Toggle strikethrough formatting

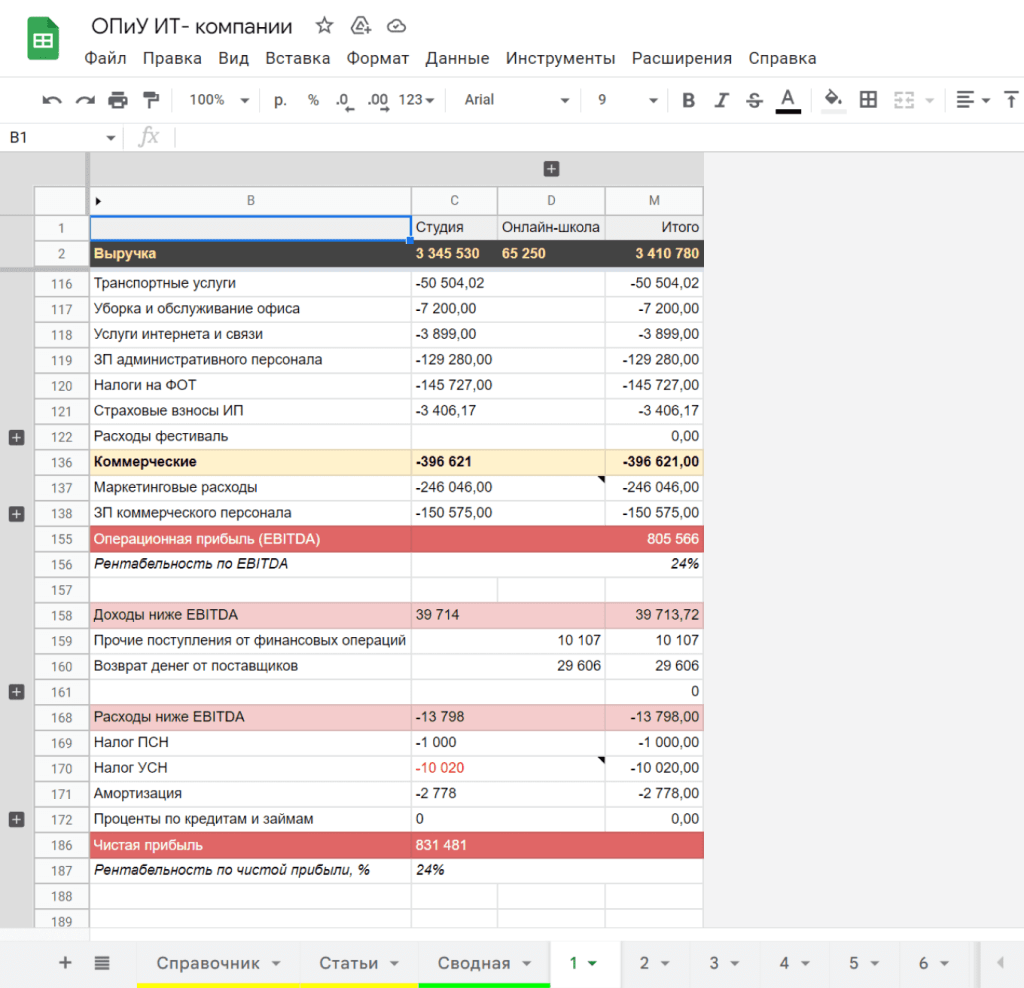click(754, 100)
